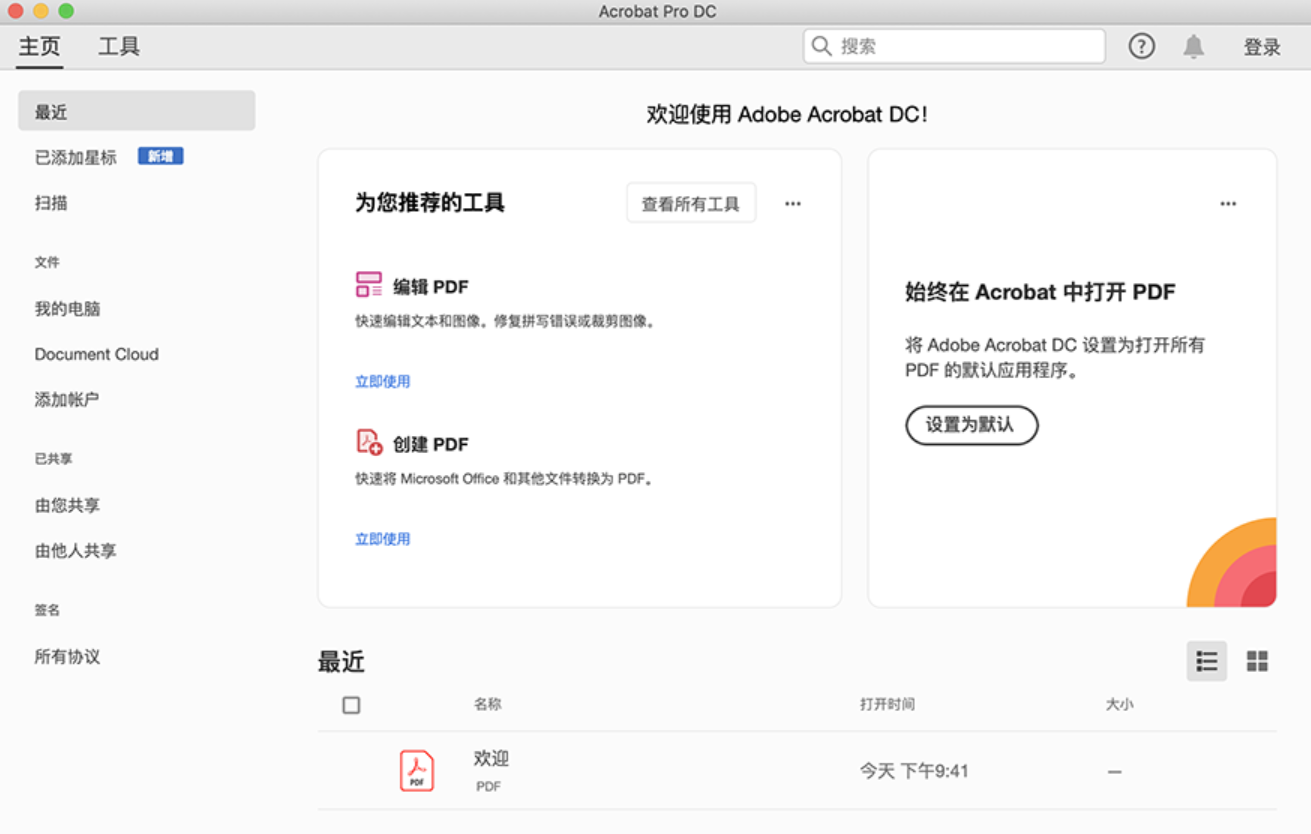Sort recent files by 打开时间 column header

887,704
